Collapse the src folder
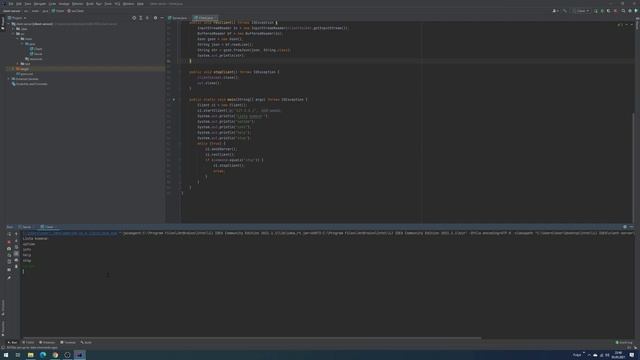 pyautogui.click(x=13, y=34)
